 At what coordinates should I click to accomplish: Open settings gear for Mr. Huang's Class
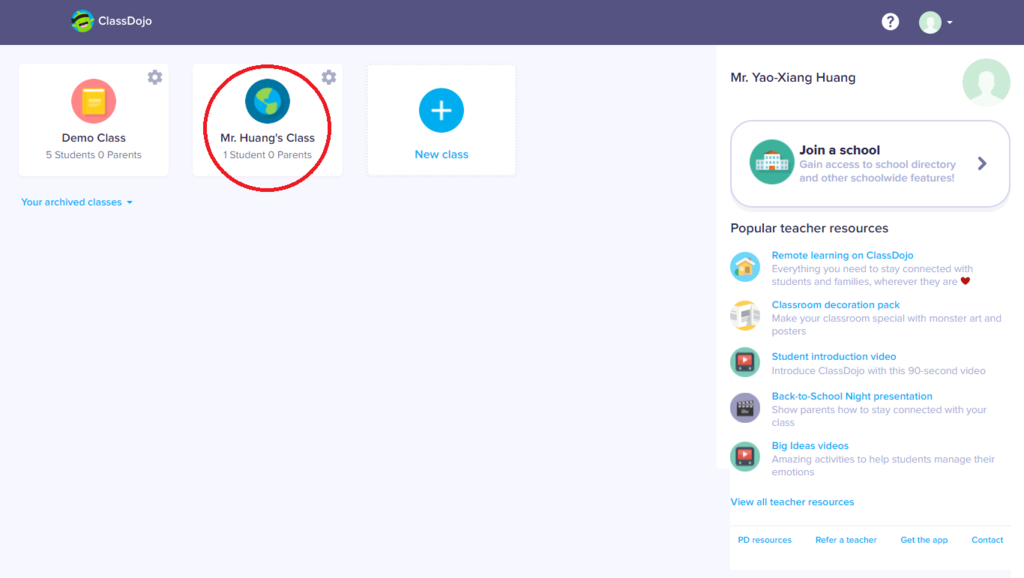[328, 77]
